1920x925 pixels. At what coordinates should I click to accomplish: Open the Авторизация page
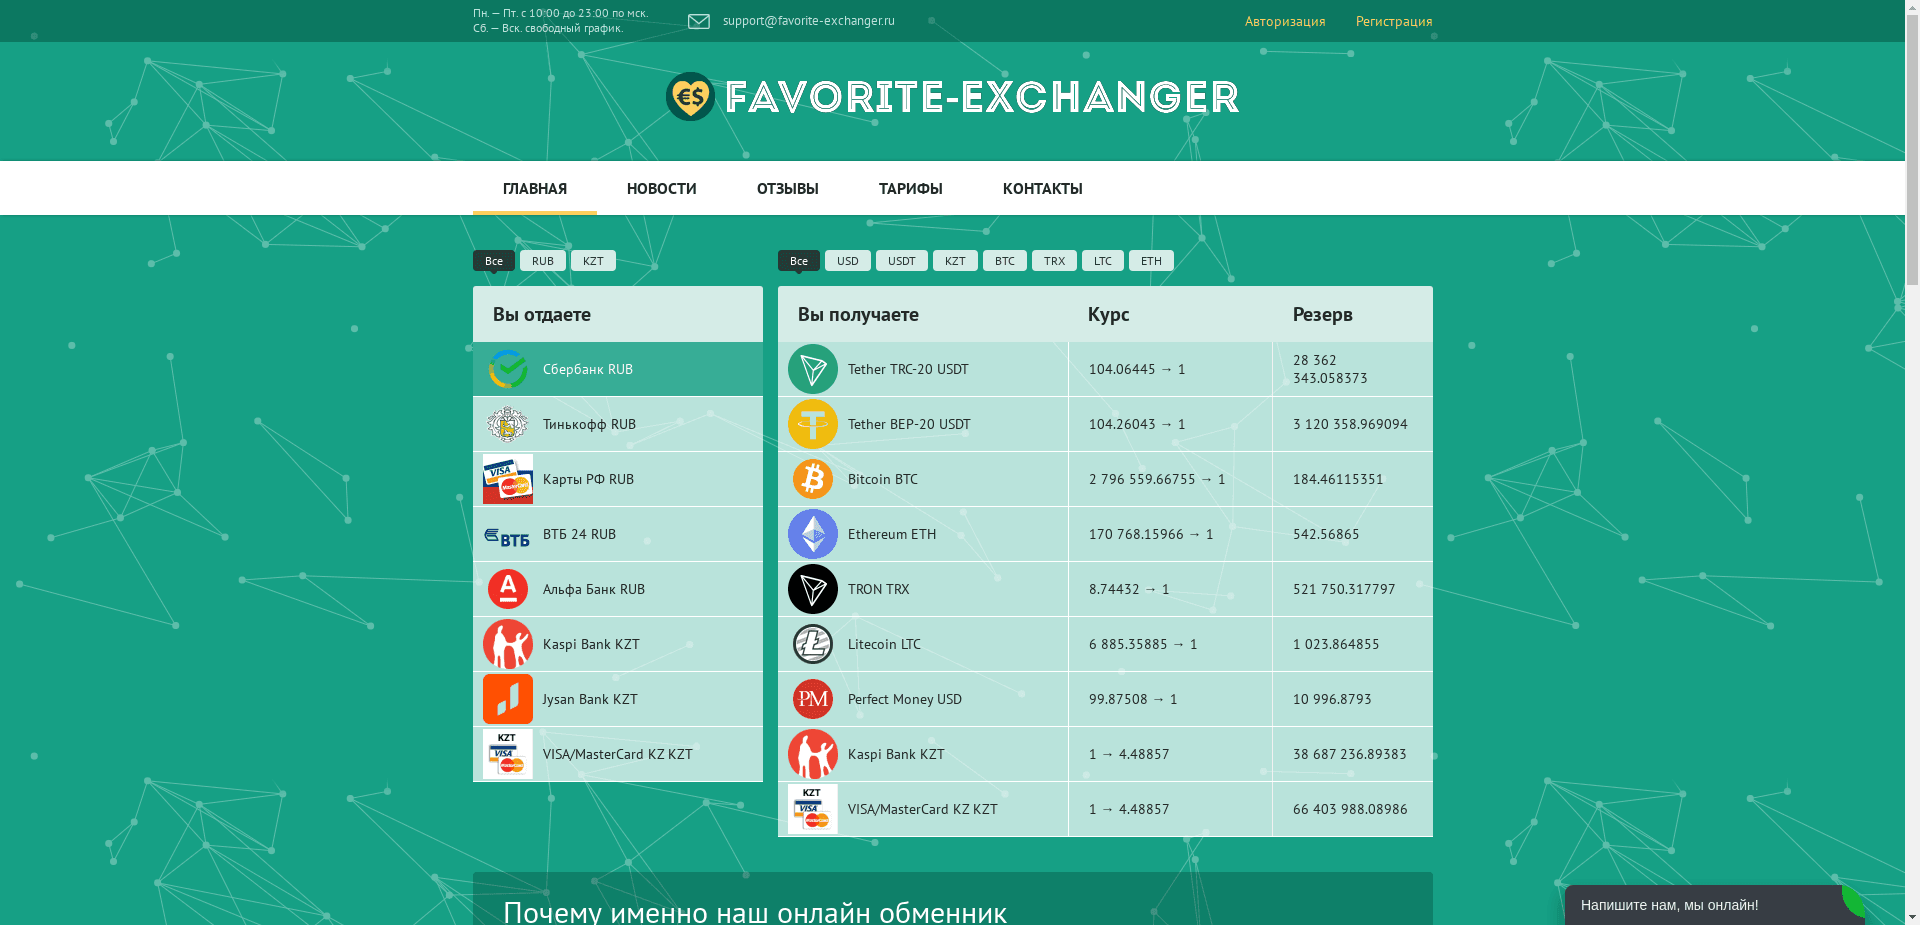pyautogui.click(x=1285, y=21)
